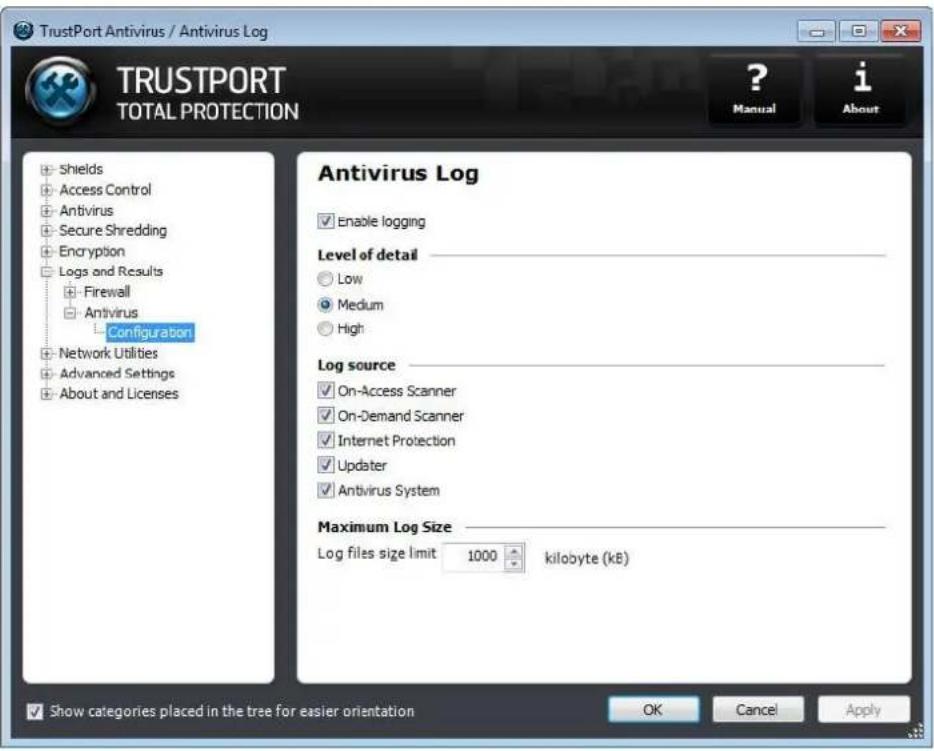Image resolution: width=934 pixels, height=751 pixels.
Task: Click the 'Antivirus Log' heading
Action: pyautogui.click(x=398, y=173)
